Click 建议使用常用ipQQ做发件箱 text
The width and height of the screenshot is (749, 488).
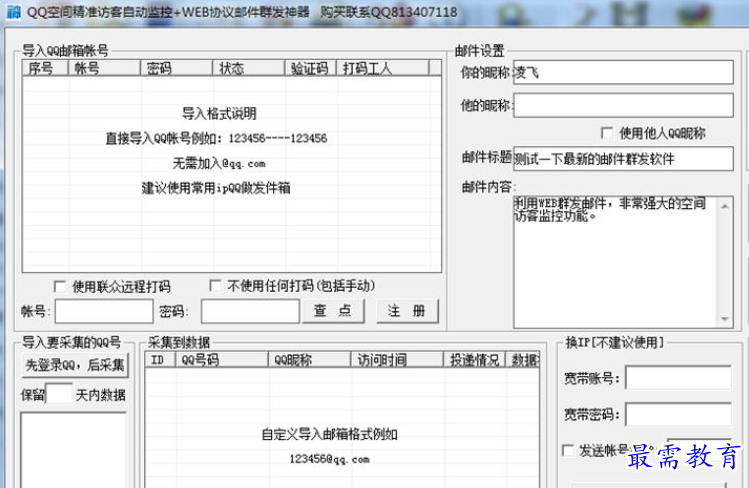click(216, 188)
